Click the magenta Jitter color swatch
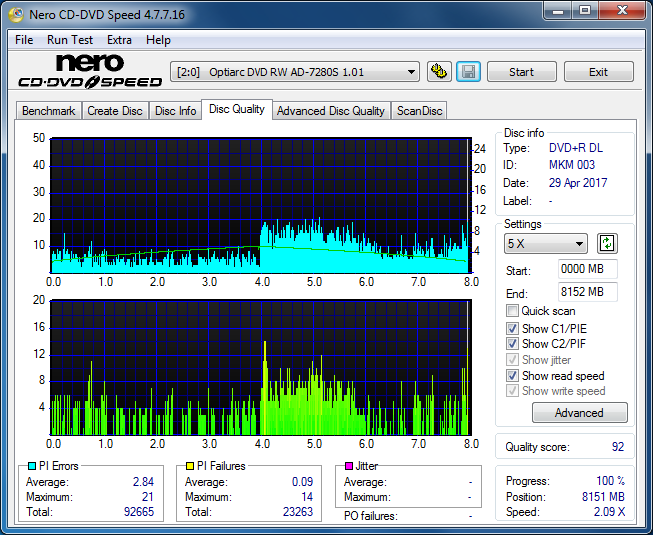653x535 pixels. pos(349,466)
